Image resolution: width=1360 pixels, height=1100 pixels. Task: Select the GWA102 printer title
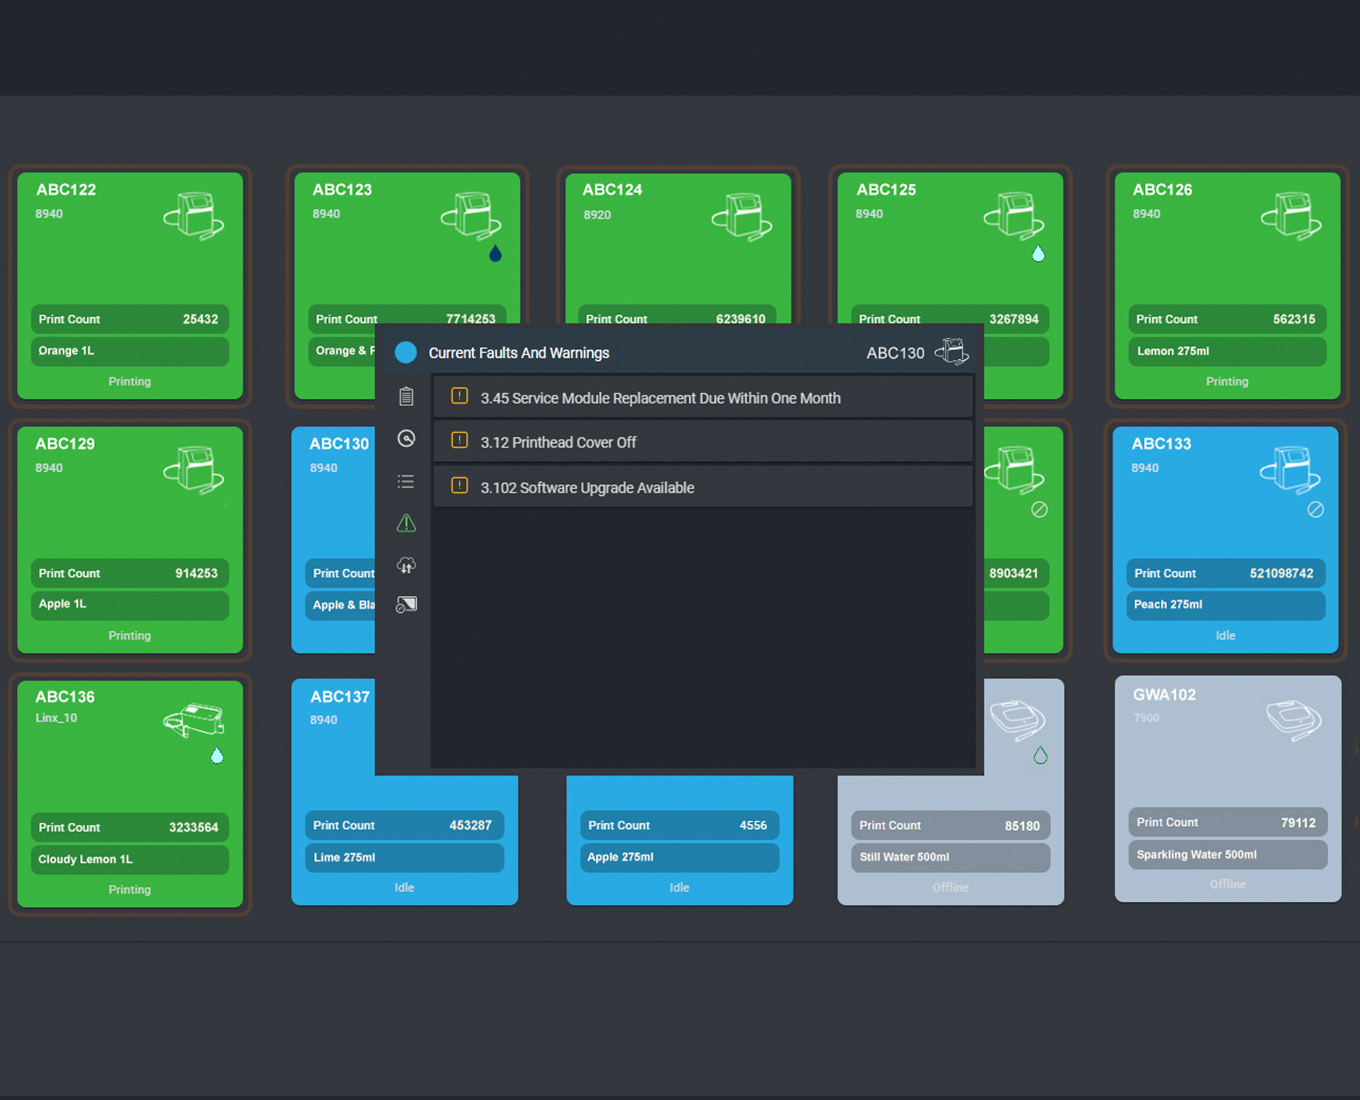pyautogui.click(x=1164, y=695)
